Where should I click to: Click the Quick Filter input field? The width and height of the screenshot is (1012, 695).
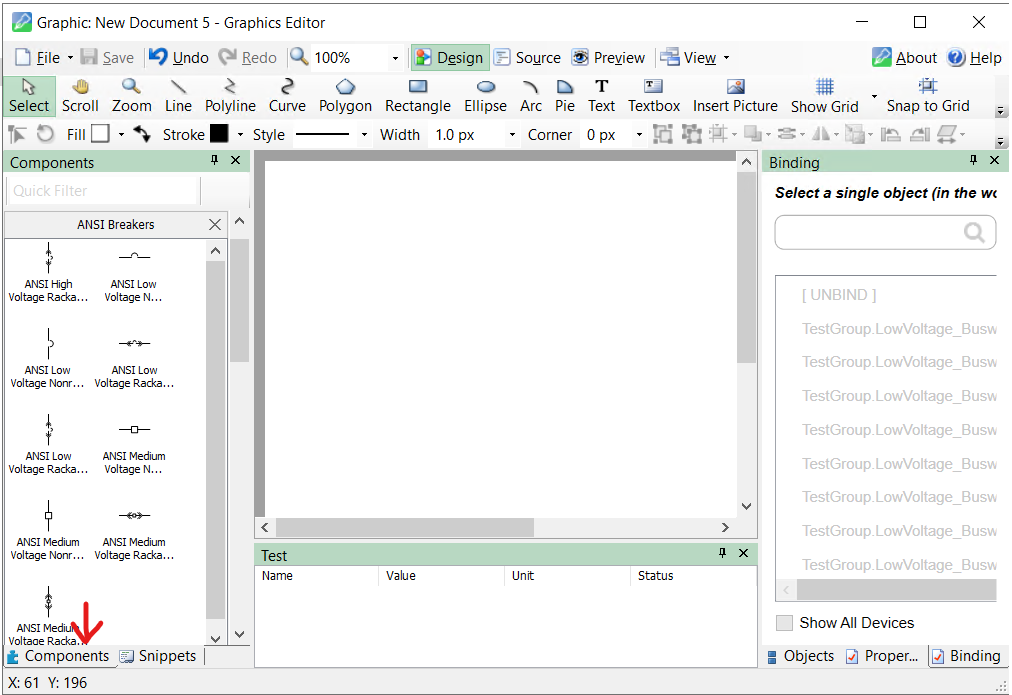coord(102,191)
